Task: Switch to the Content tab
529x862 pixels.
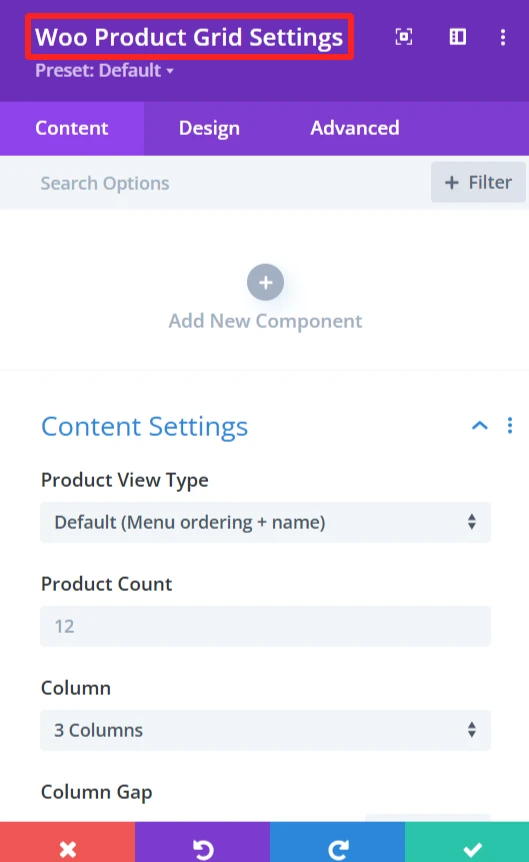Action: click(x=72, y=128)
